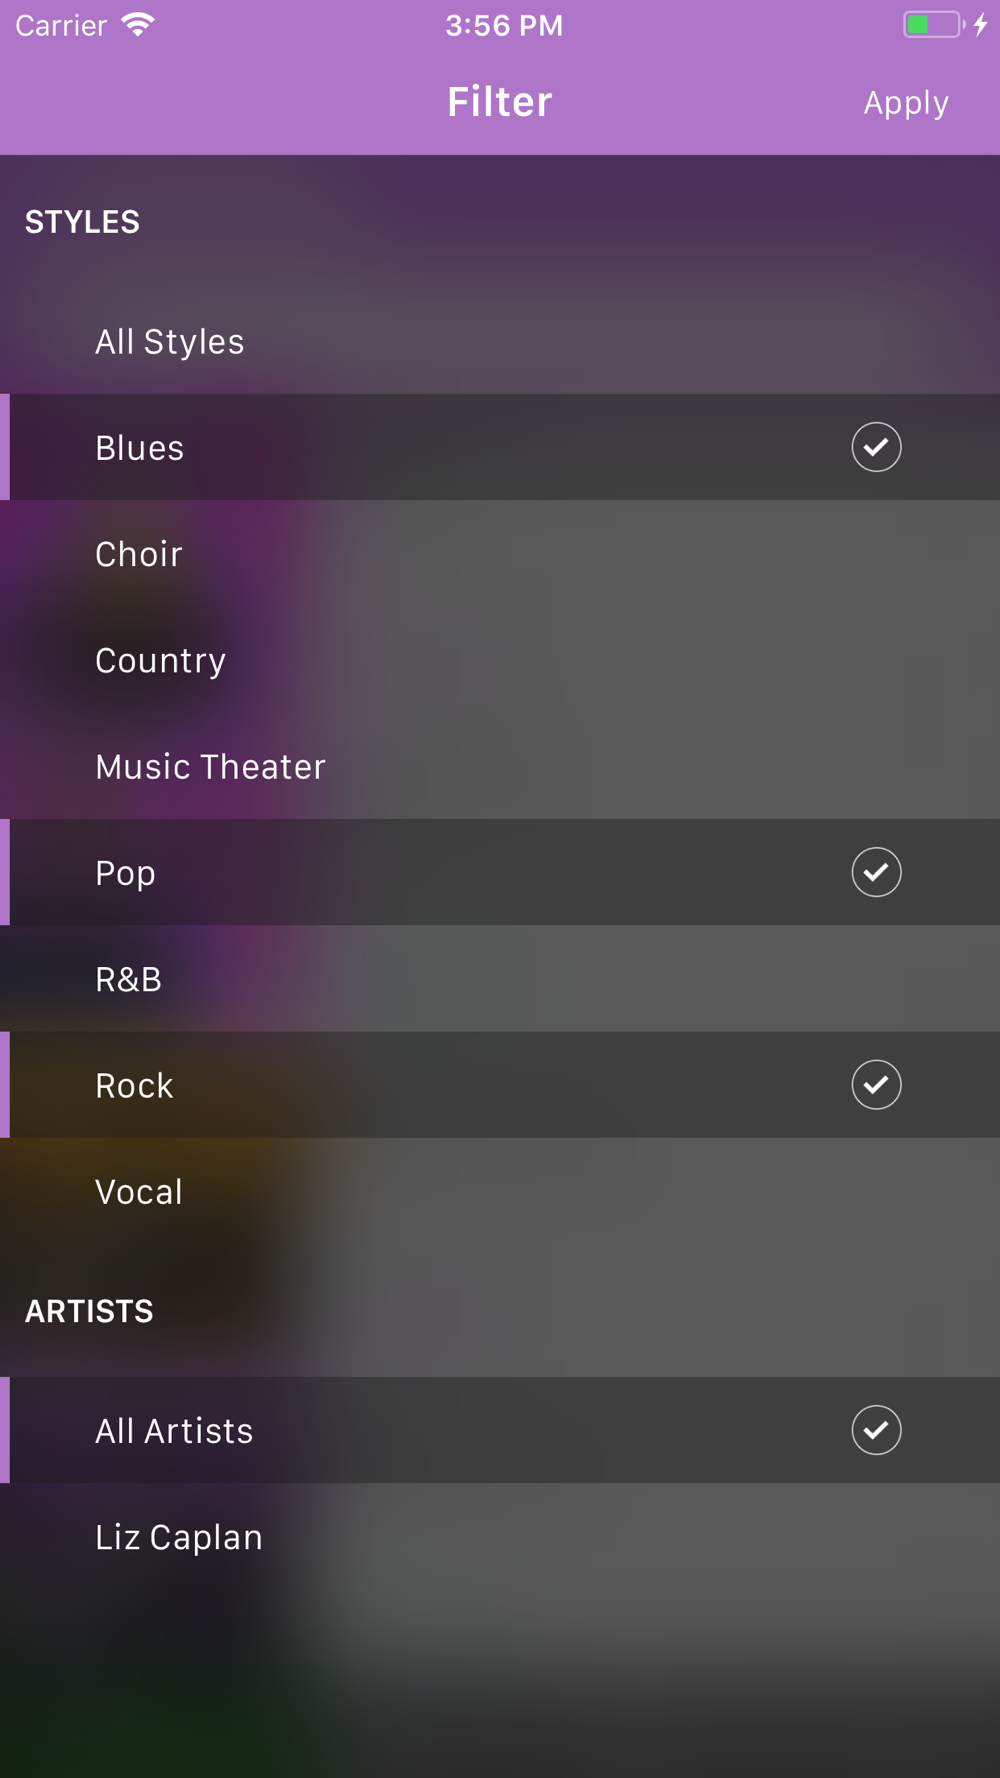
Task: Tap the STYLES section header
Action: [x=83, y=222]
